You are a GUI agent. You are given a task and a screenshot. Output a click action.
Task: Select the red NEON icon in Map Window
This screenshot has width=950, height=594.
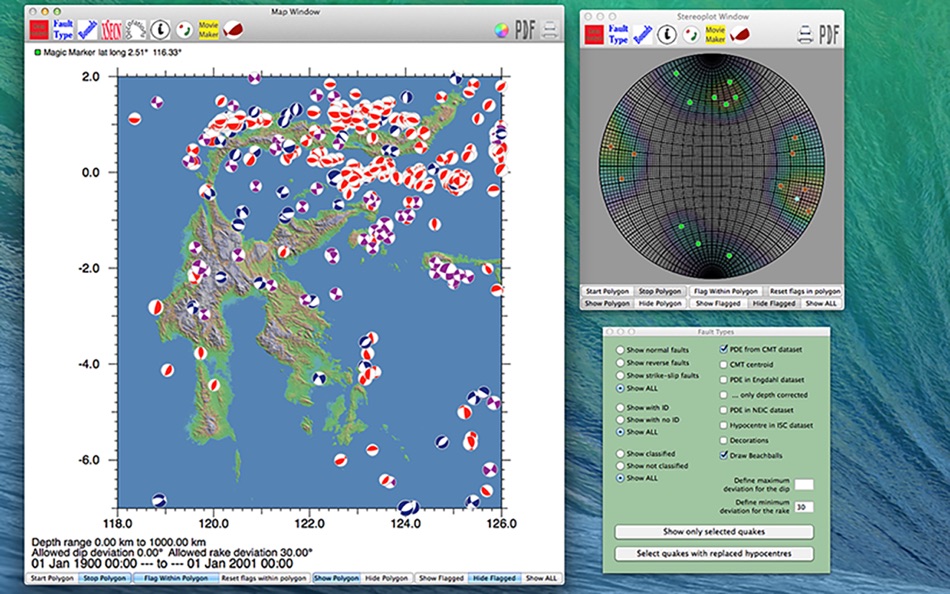(x=112, y=29)
